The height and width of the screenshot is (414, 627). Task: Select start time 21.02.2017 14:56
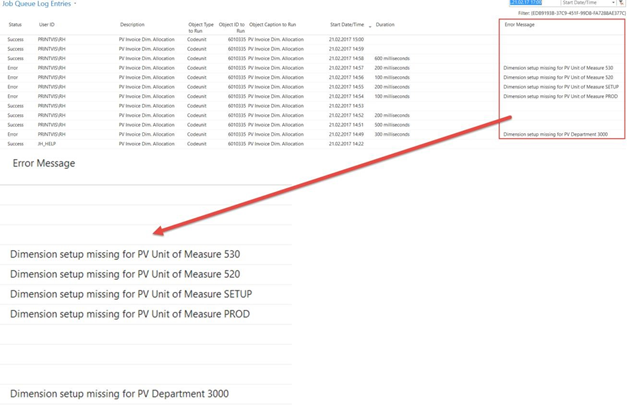346,78
